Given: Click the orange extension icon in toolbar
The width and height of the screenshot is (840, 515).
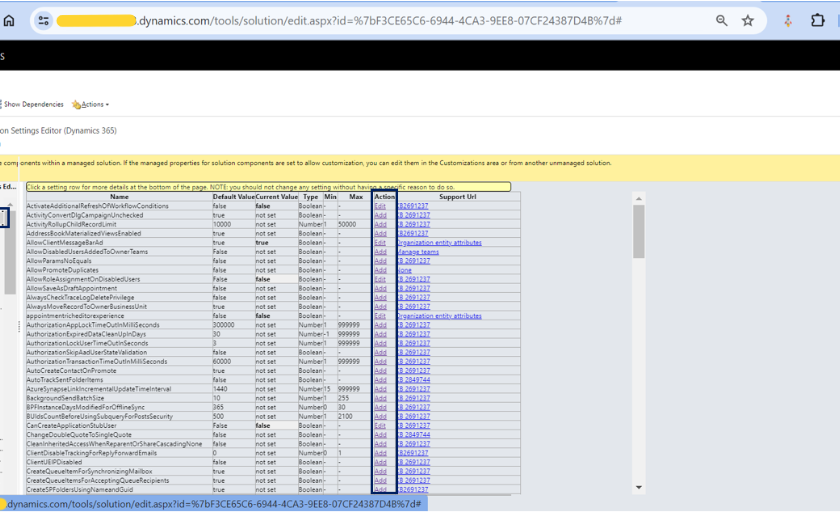Looking at the screenshot, I should coord(788,20).
